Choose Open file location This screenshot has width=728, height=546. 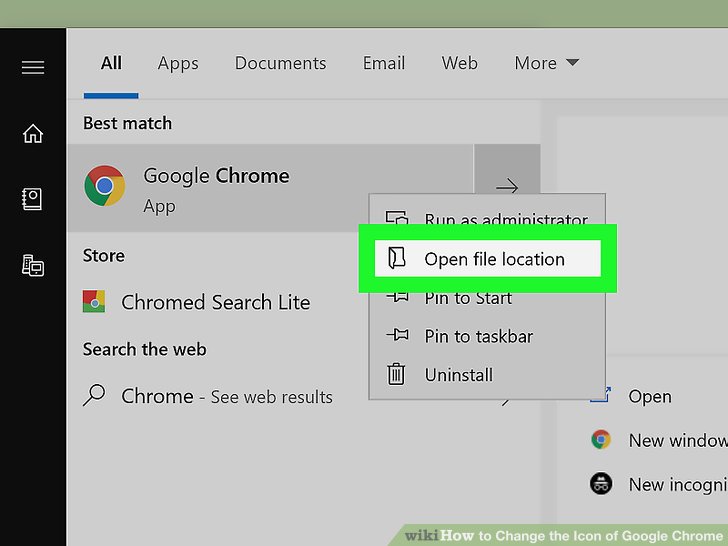[488, 259]
